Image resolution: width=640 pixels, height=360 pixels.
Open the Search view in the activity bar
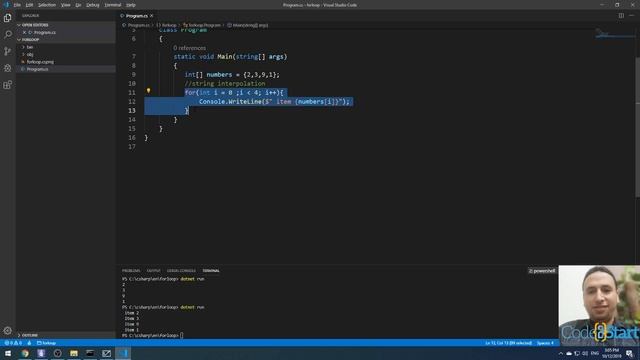point(7,34)
